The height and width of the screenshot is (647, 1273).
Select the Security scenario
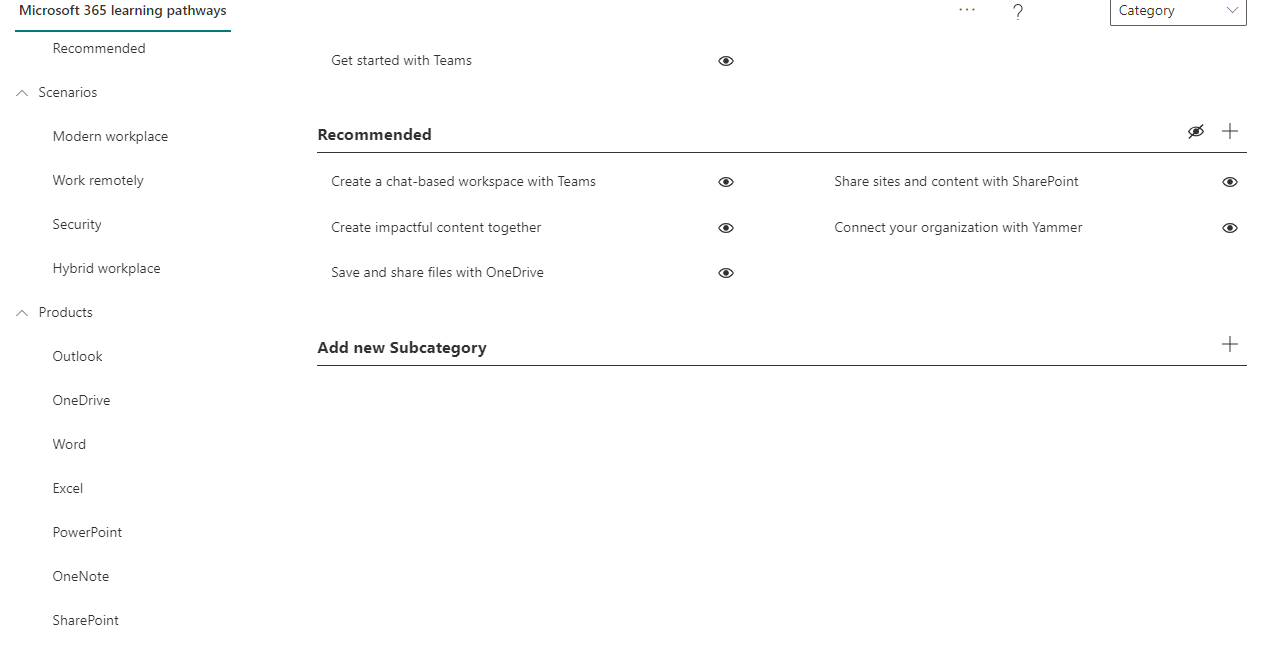tap(77, 224)
